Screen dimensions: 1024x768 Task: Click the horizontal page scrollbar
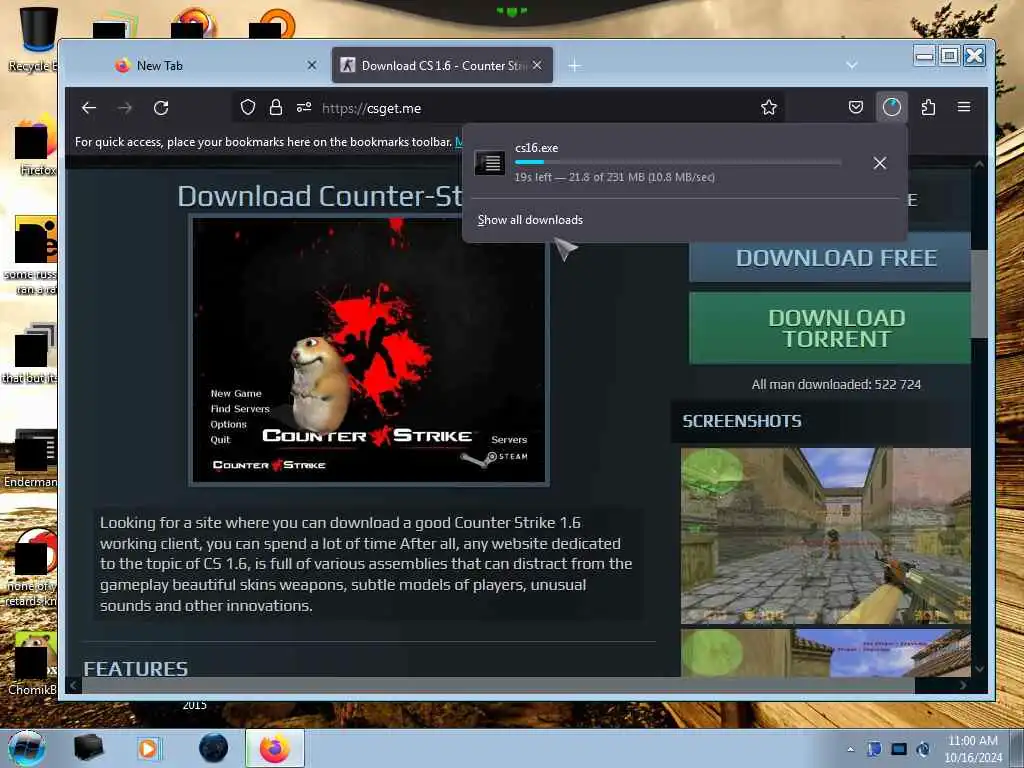[x=498, y=685]
